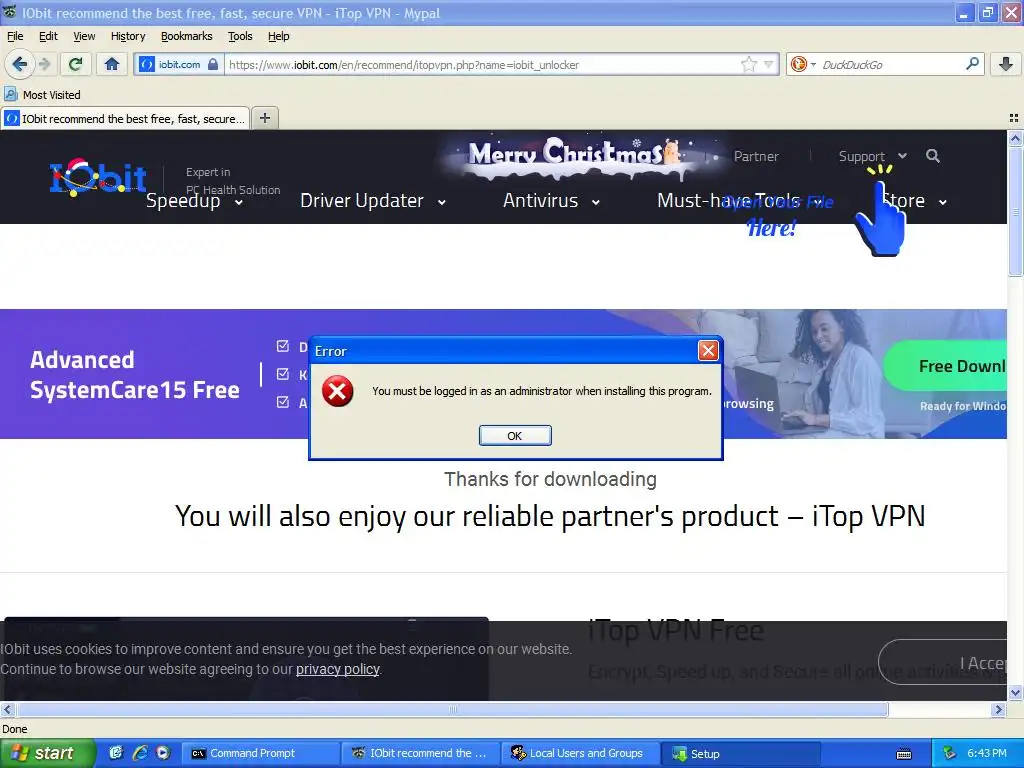Click the padlock site security icon
Screen dimensions: 1024x768
click(213, 64)
